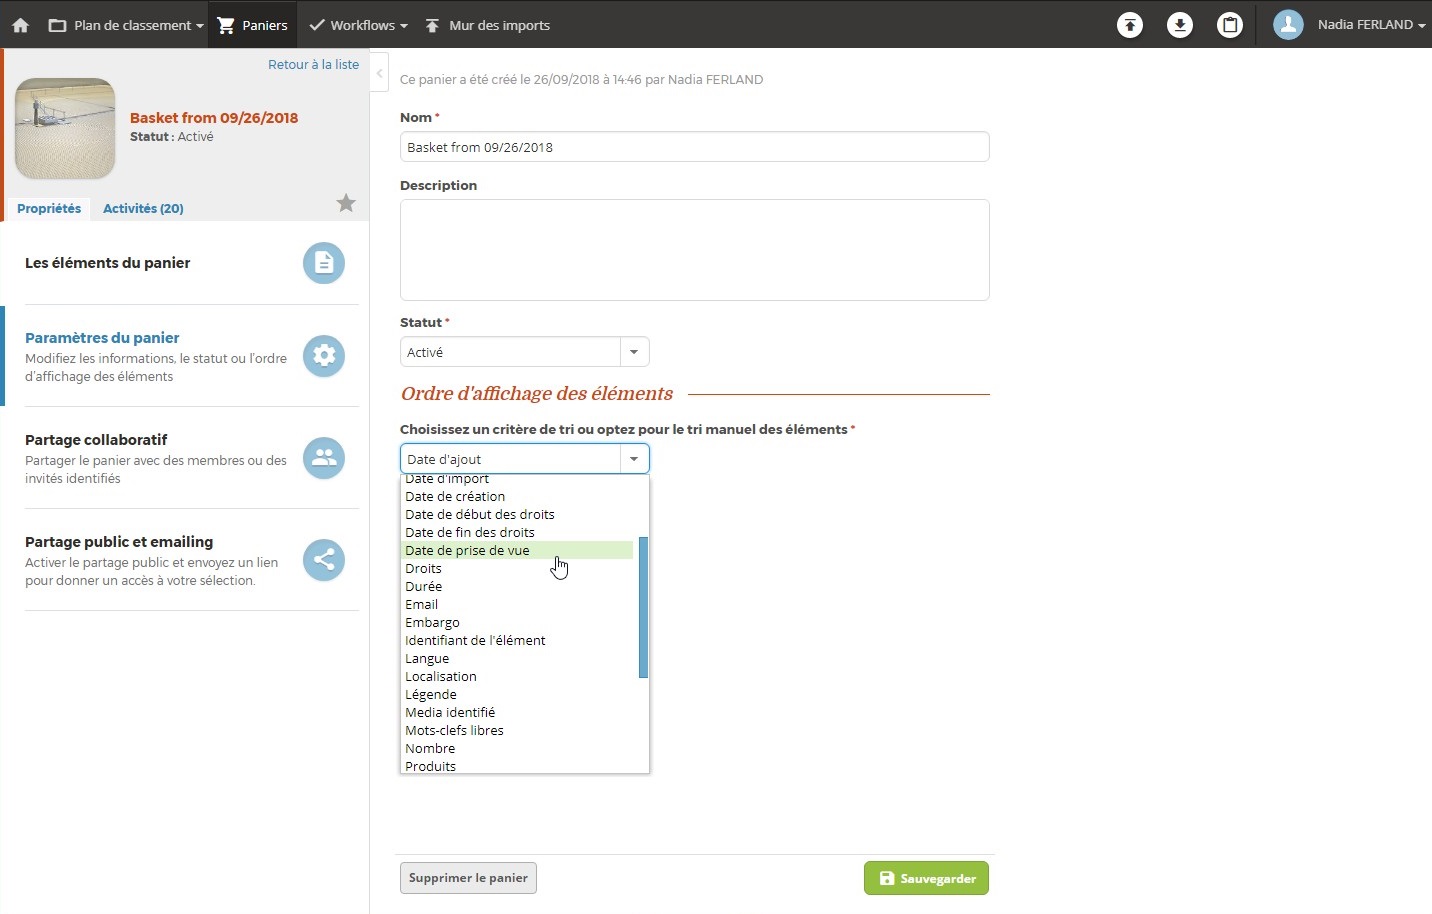Click 'Retour à la liste' link

click(x=313, y=65)
